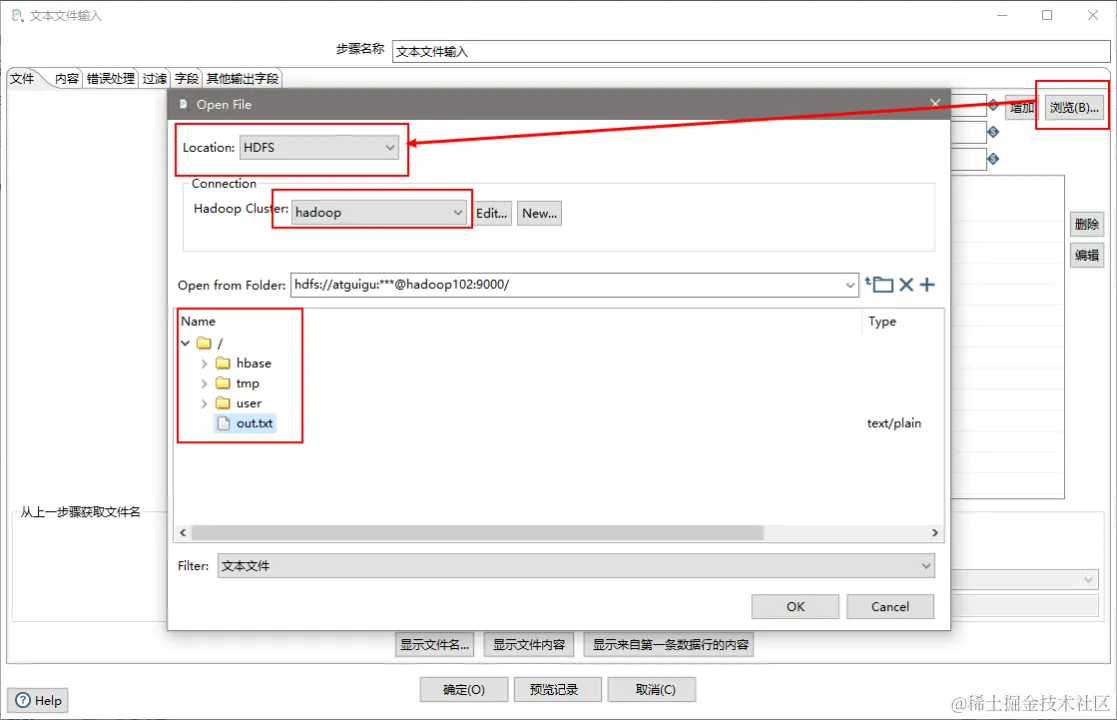This screenshot has width=1117, height=720.
Task: Click the 确定(O) button
Action: click(x=464, y=689)
